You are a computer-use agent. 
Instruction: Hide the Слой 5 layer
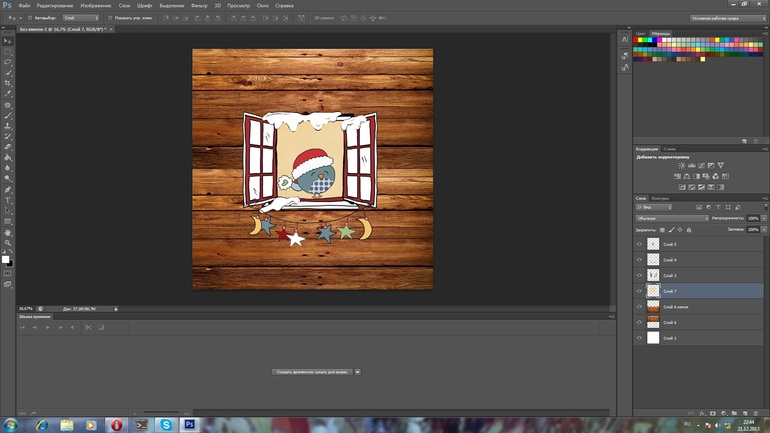[x=639, y=244]
